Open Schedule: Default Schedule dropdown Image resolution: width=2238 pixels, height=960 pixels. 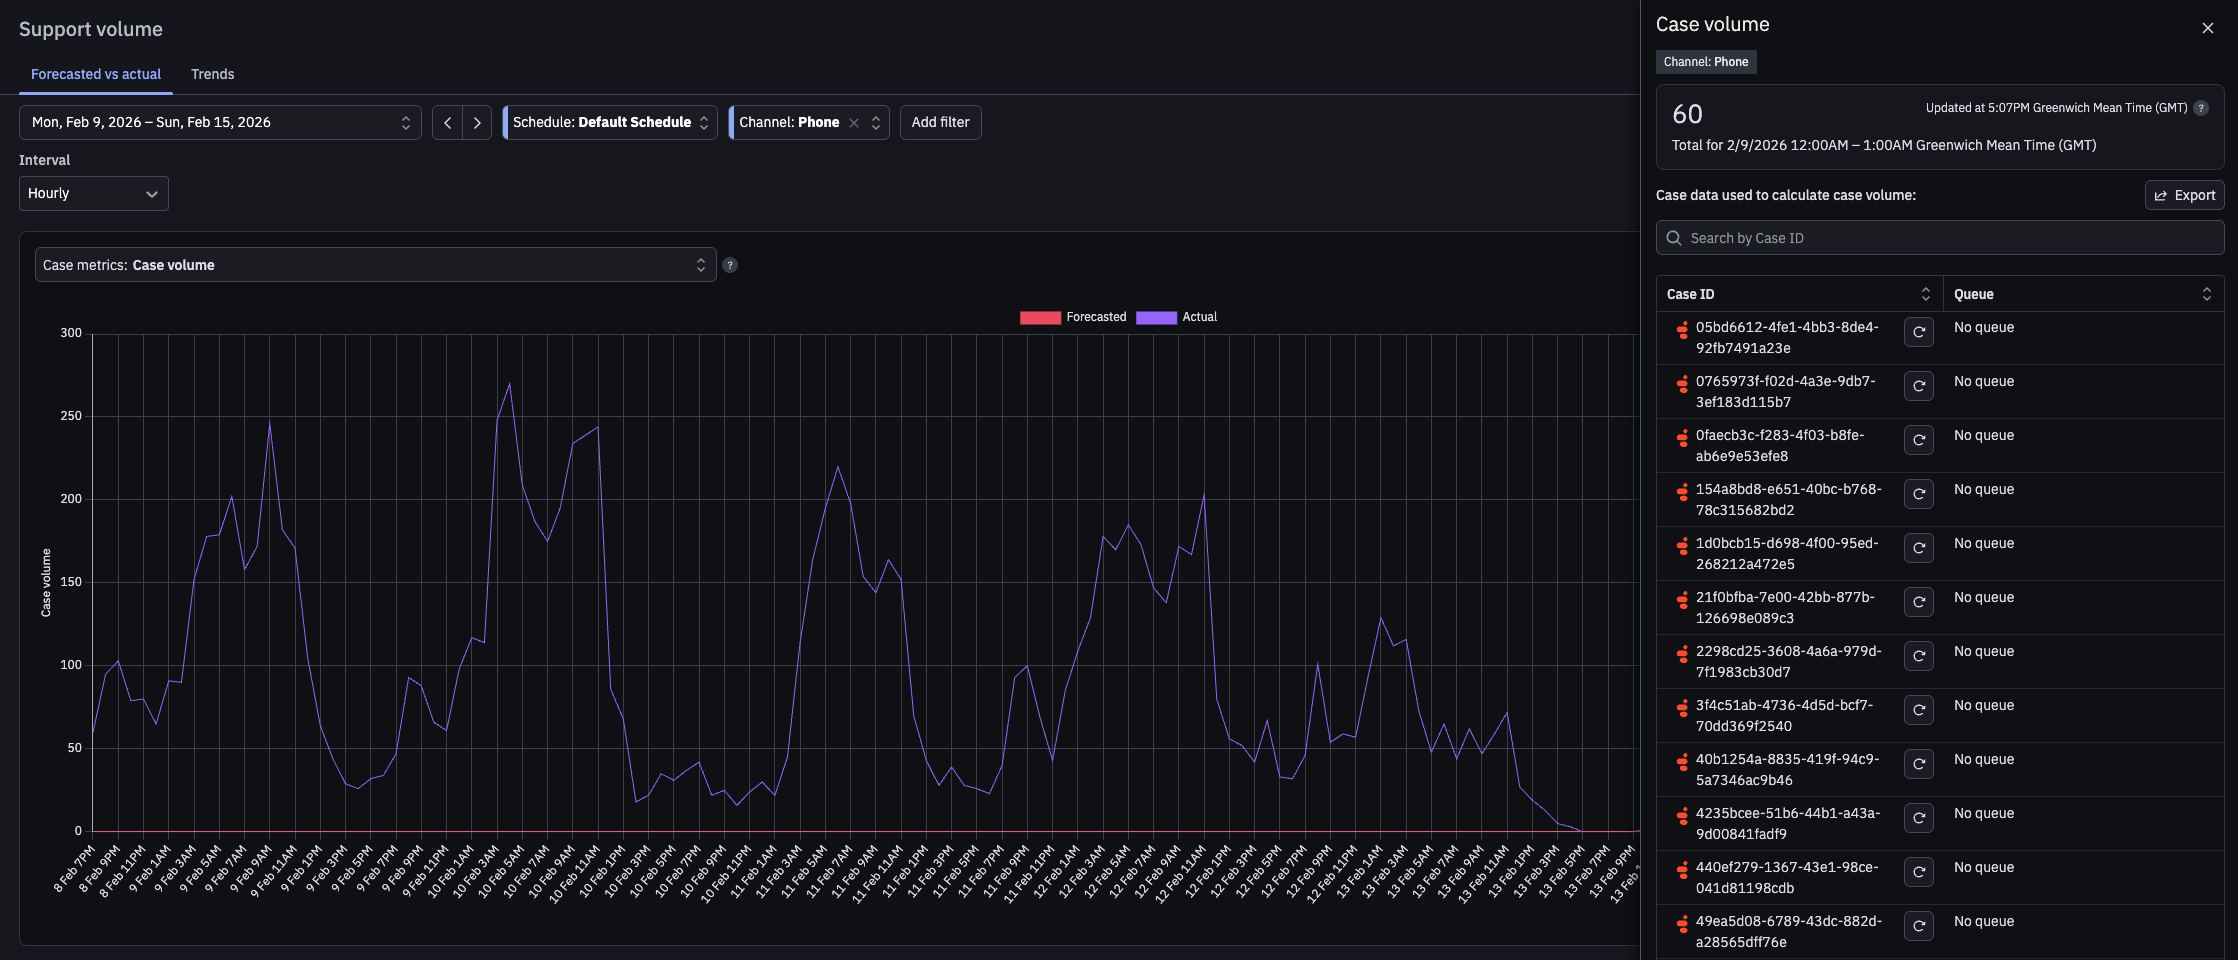(x=610, y=122)
